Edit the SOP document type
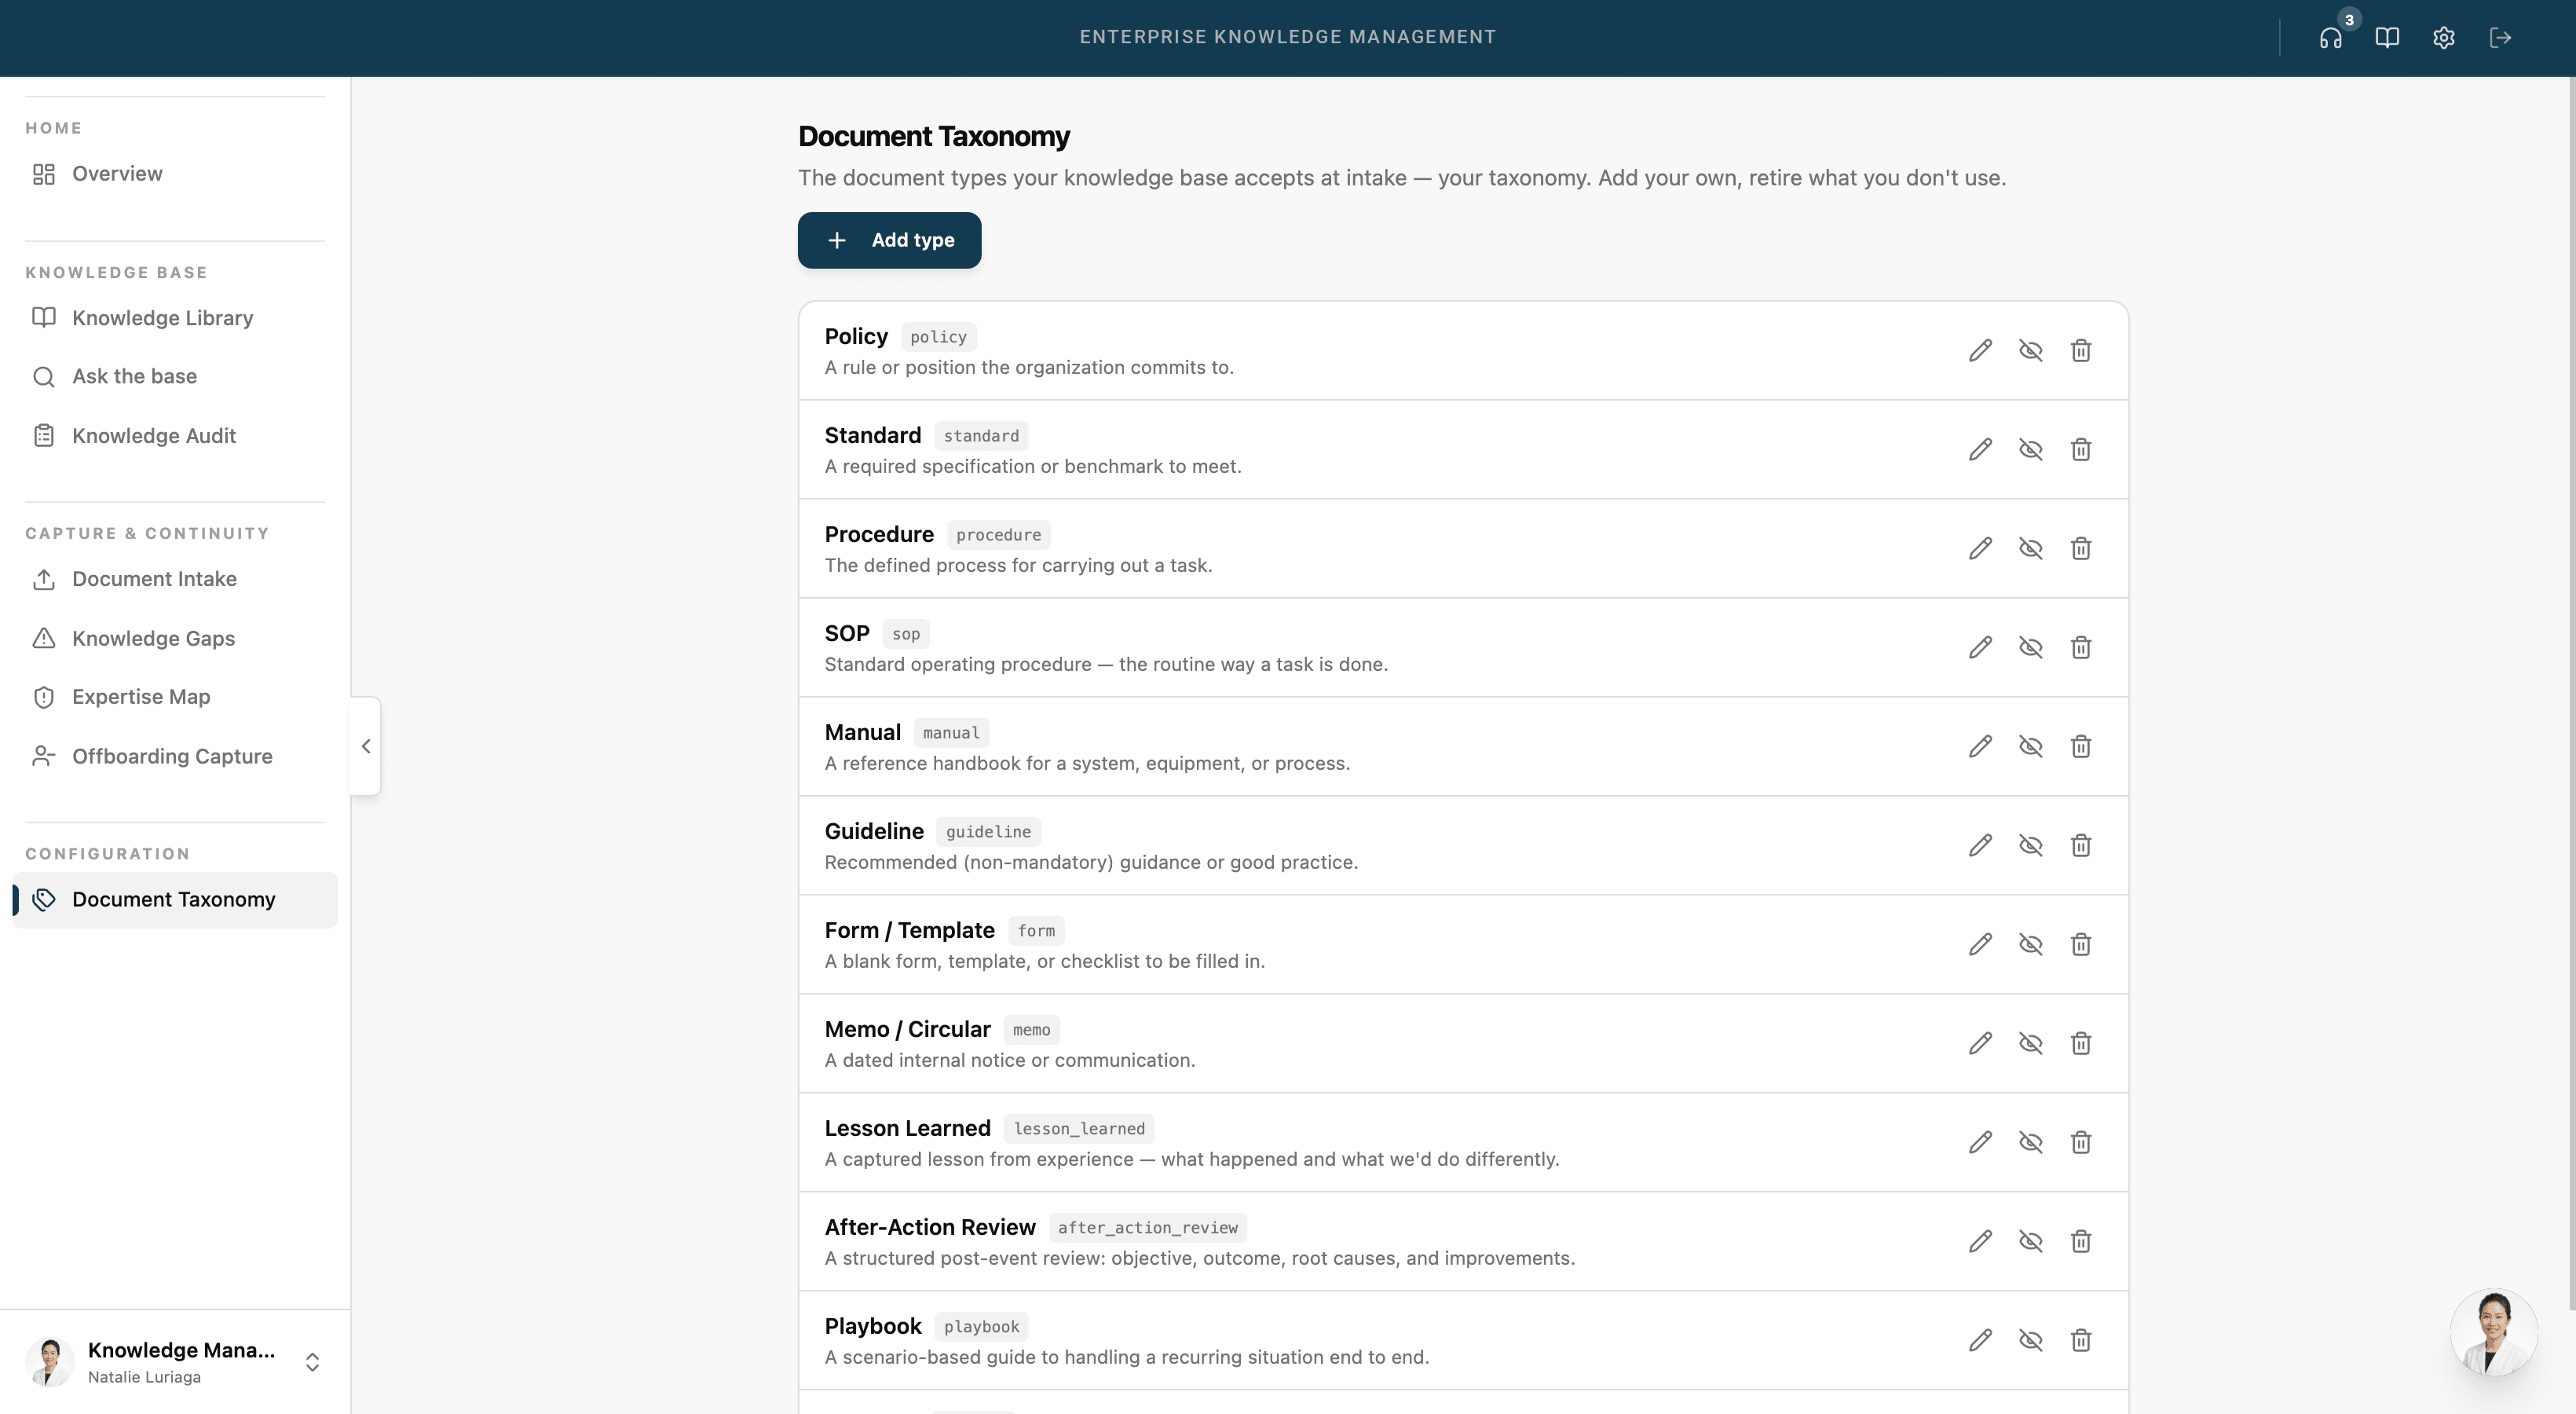 tap(1980, 647)
